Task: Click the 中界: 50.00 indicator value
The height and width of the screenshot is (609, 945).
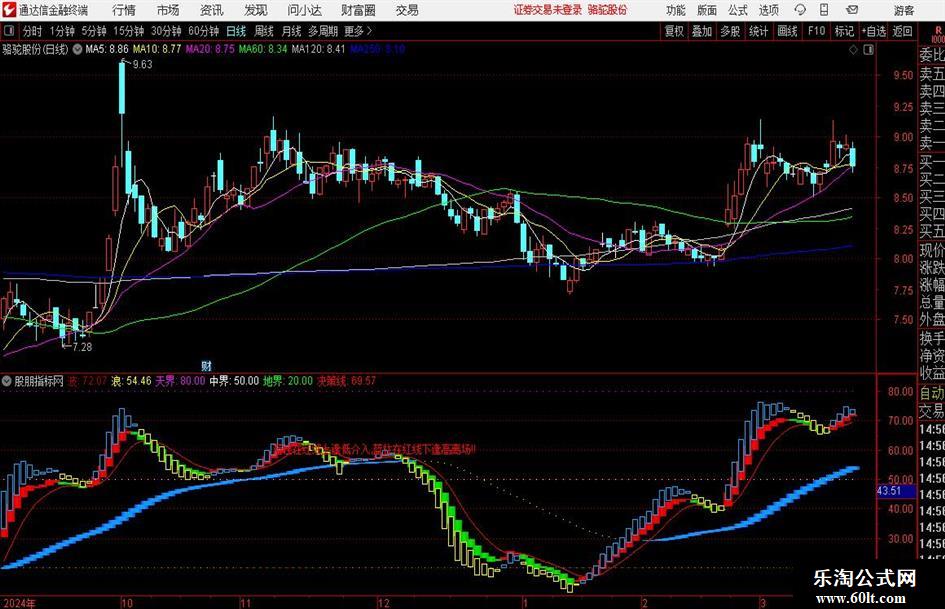Action: (234, 381)
